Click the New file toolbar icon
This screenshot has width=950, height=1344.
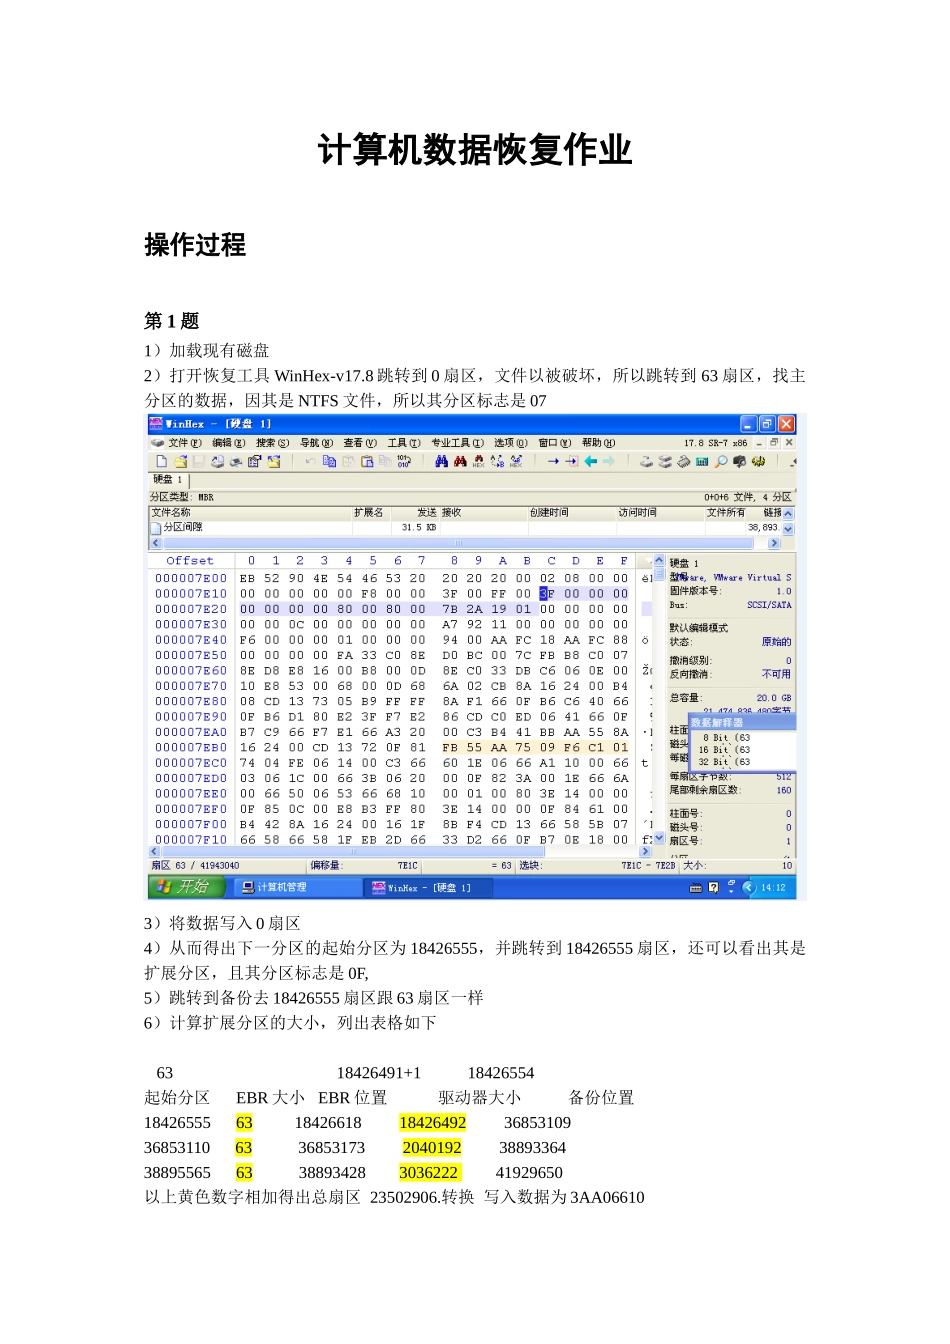click(x=161, y=461)
